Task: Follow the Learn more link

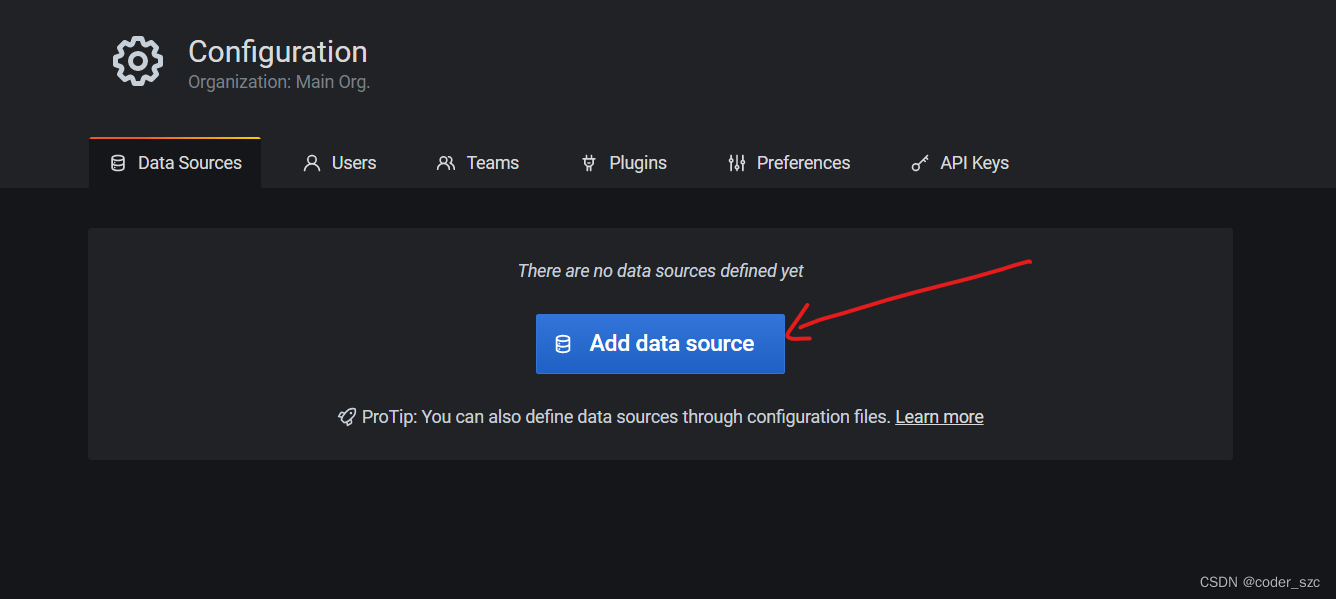Action: point(939,417)
